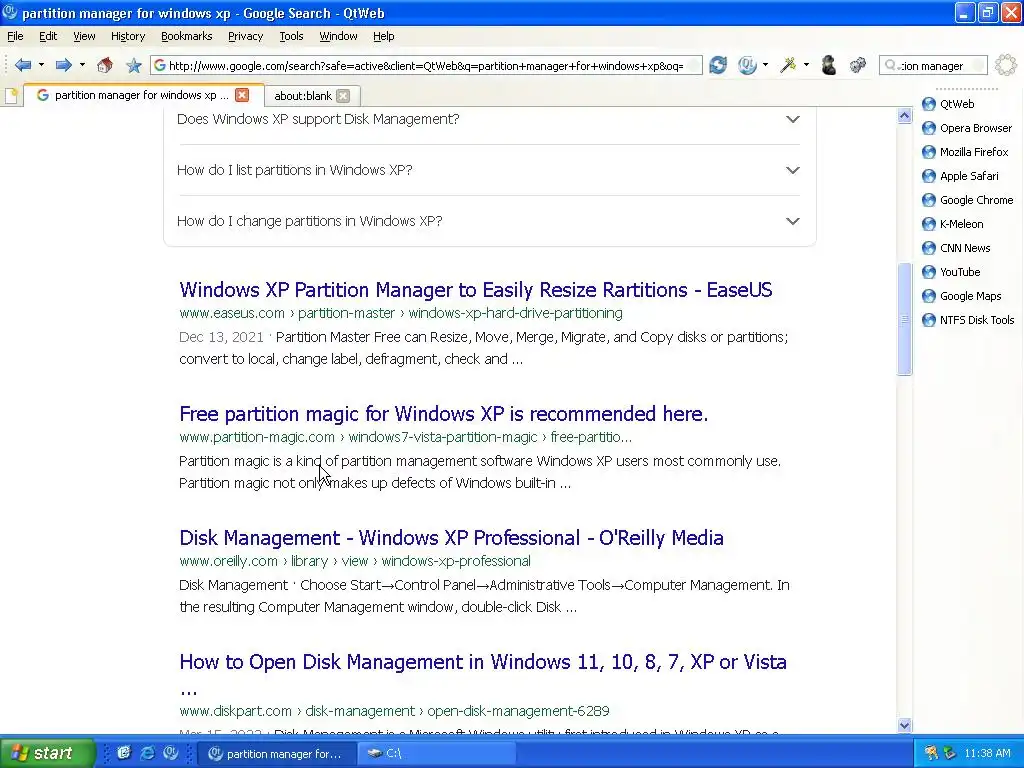This screenshot has height=768, width=1024.
Task: Open the Home page icon
Action: 104,65
